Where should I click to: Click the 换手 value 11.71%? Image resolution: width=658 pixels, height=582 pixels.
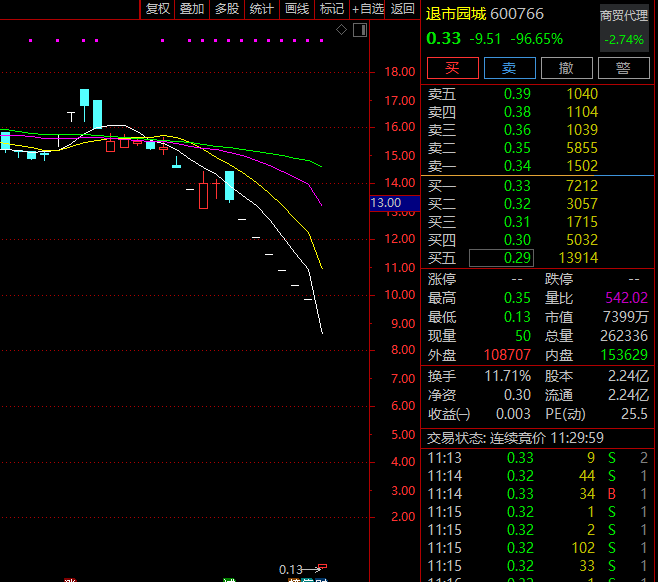(x=508, y=376)
